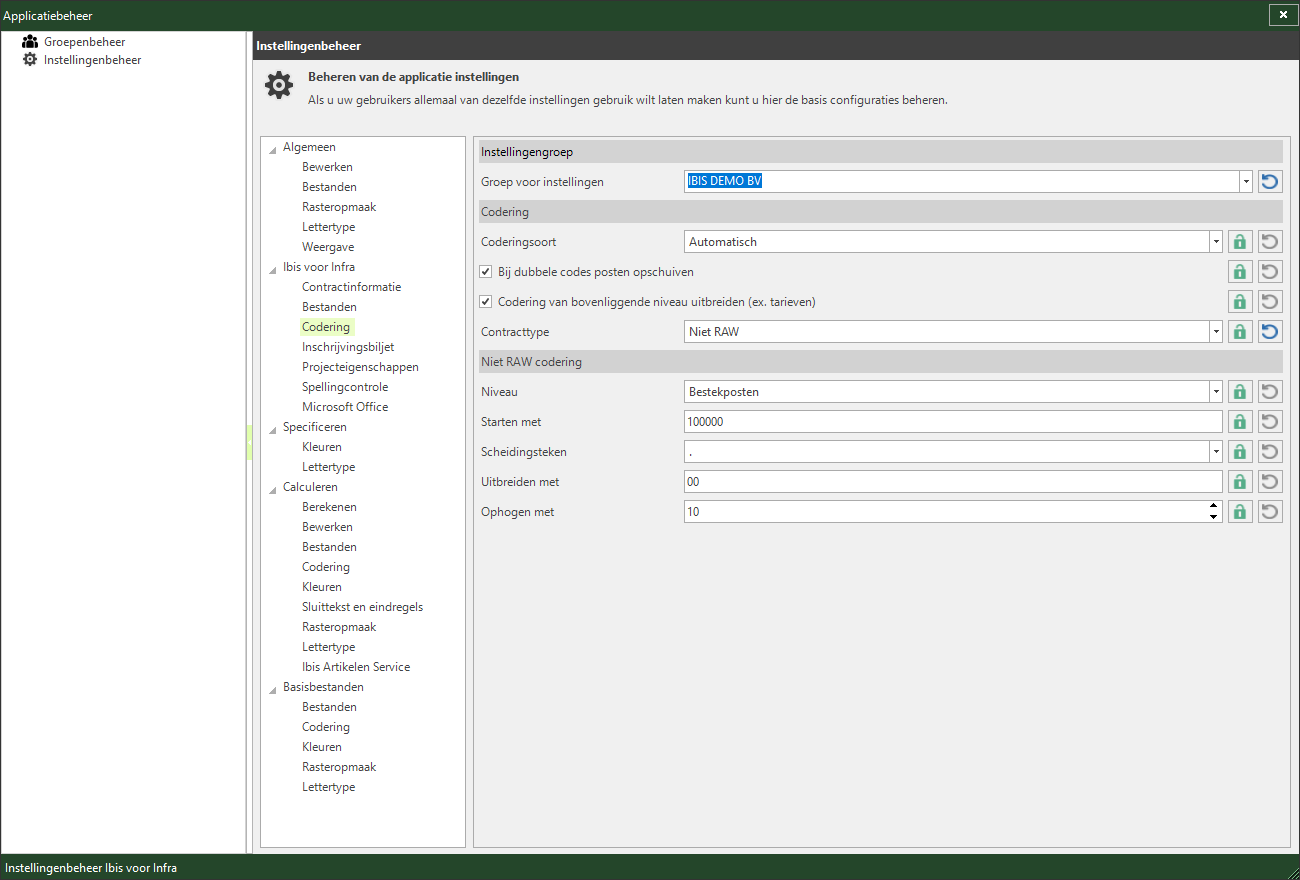Click lock icon for Uitbreiden met
The image size is (1300, 880).
(x=1240, y=482)
